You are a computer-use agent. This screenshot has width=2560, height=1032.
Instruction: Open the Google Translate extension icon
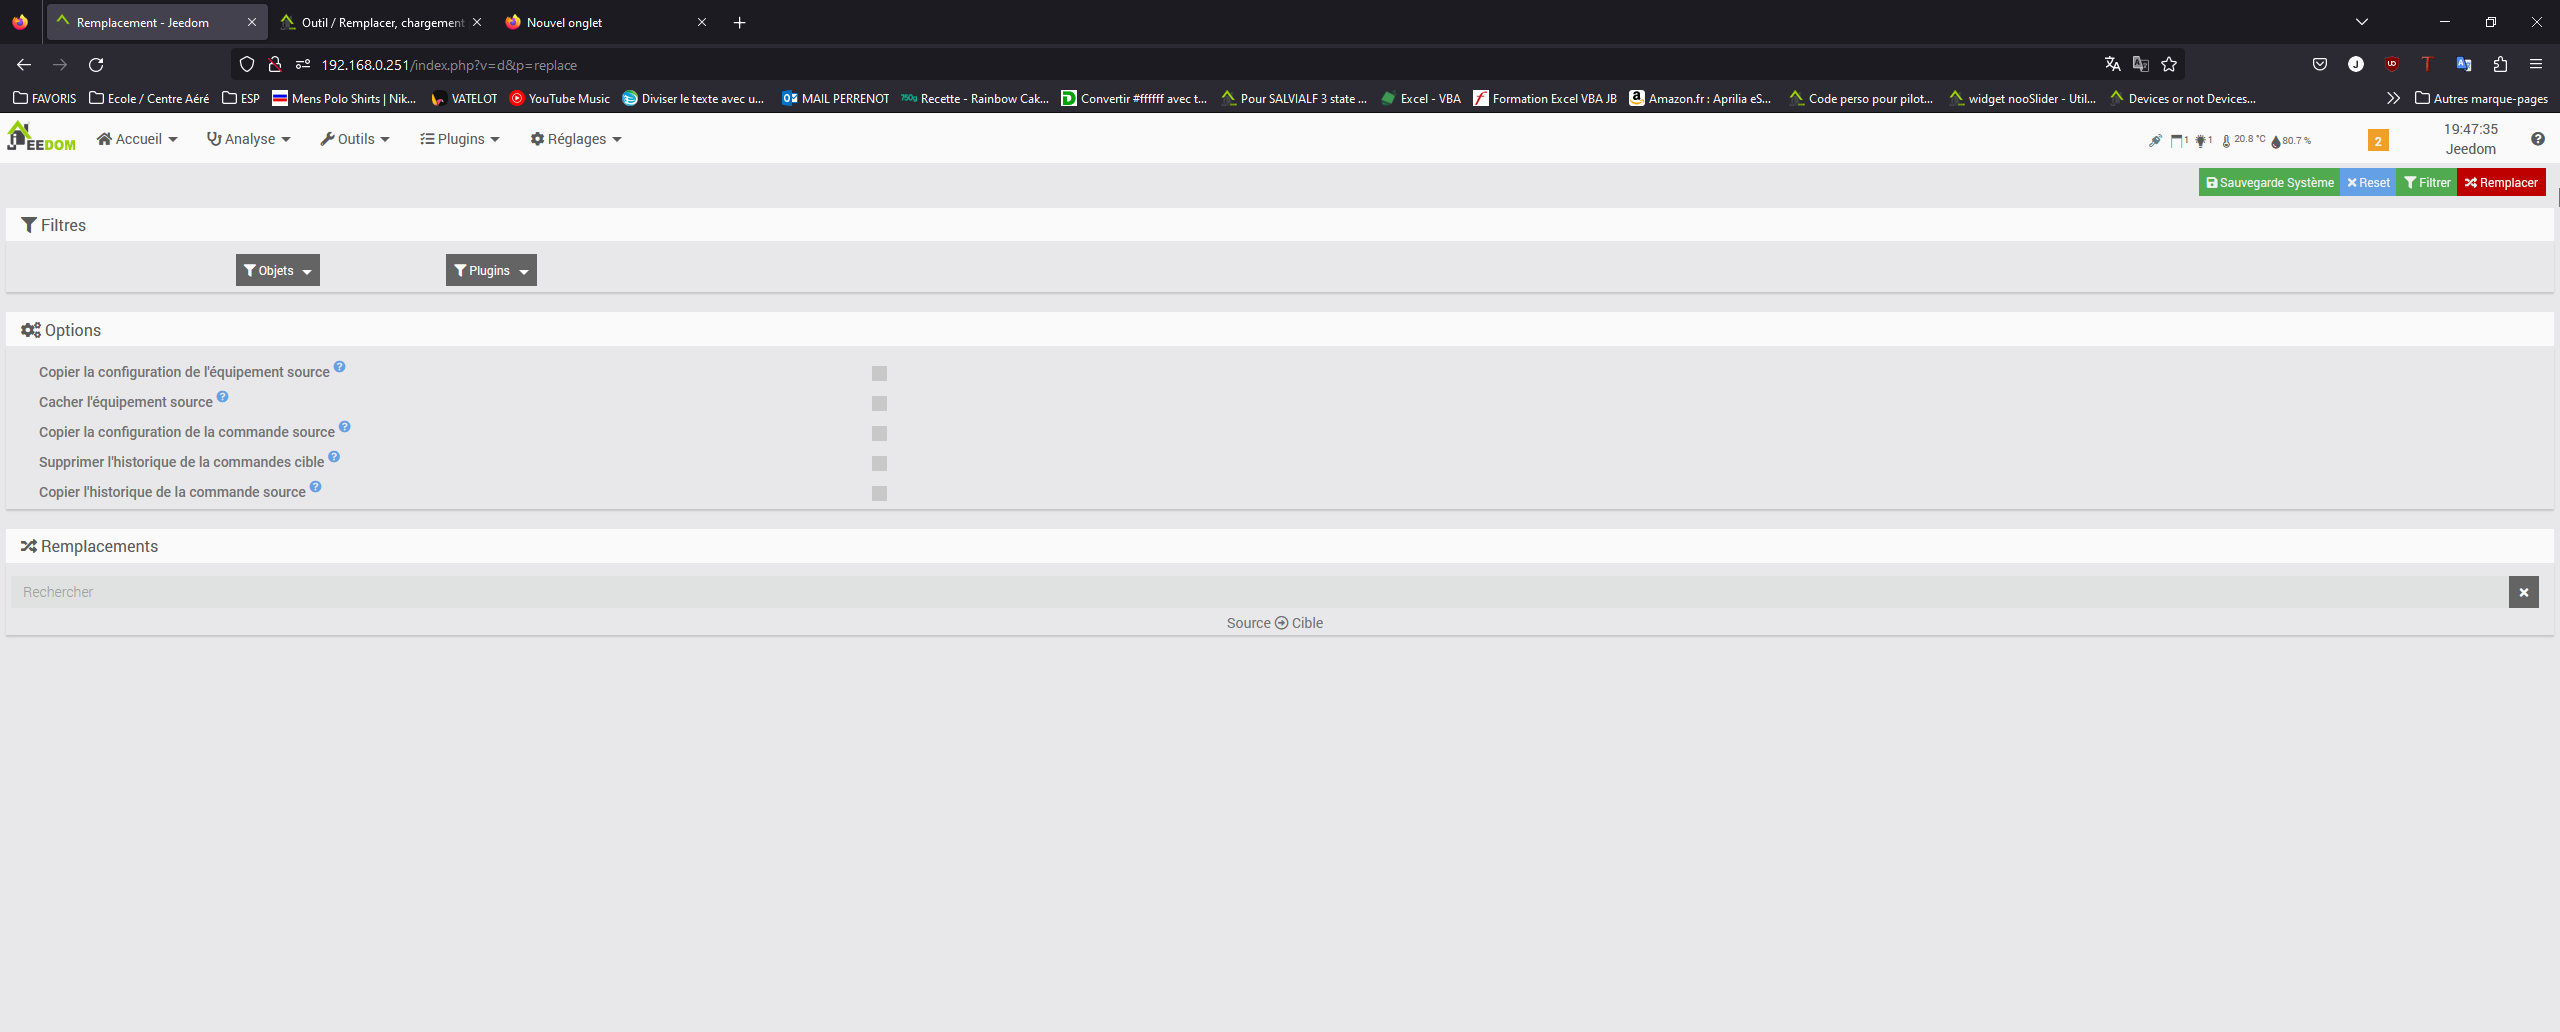click(x=2464, y=65)
